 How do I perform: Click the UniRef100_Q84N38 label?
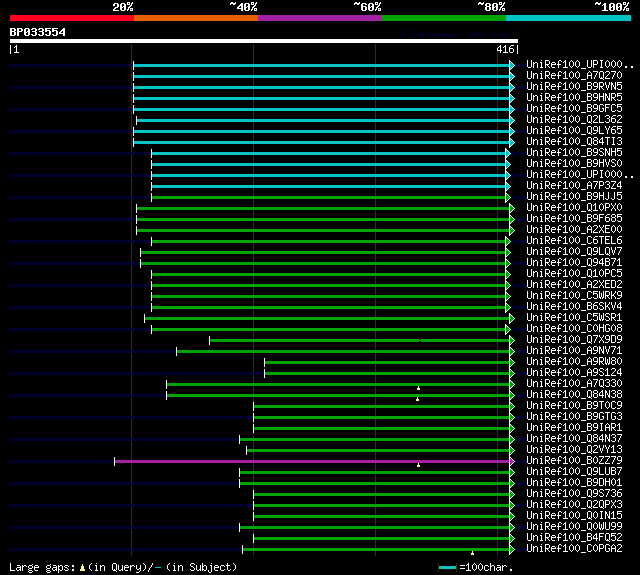coord(574,395)
